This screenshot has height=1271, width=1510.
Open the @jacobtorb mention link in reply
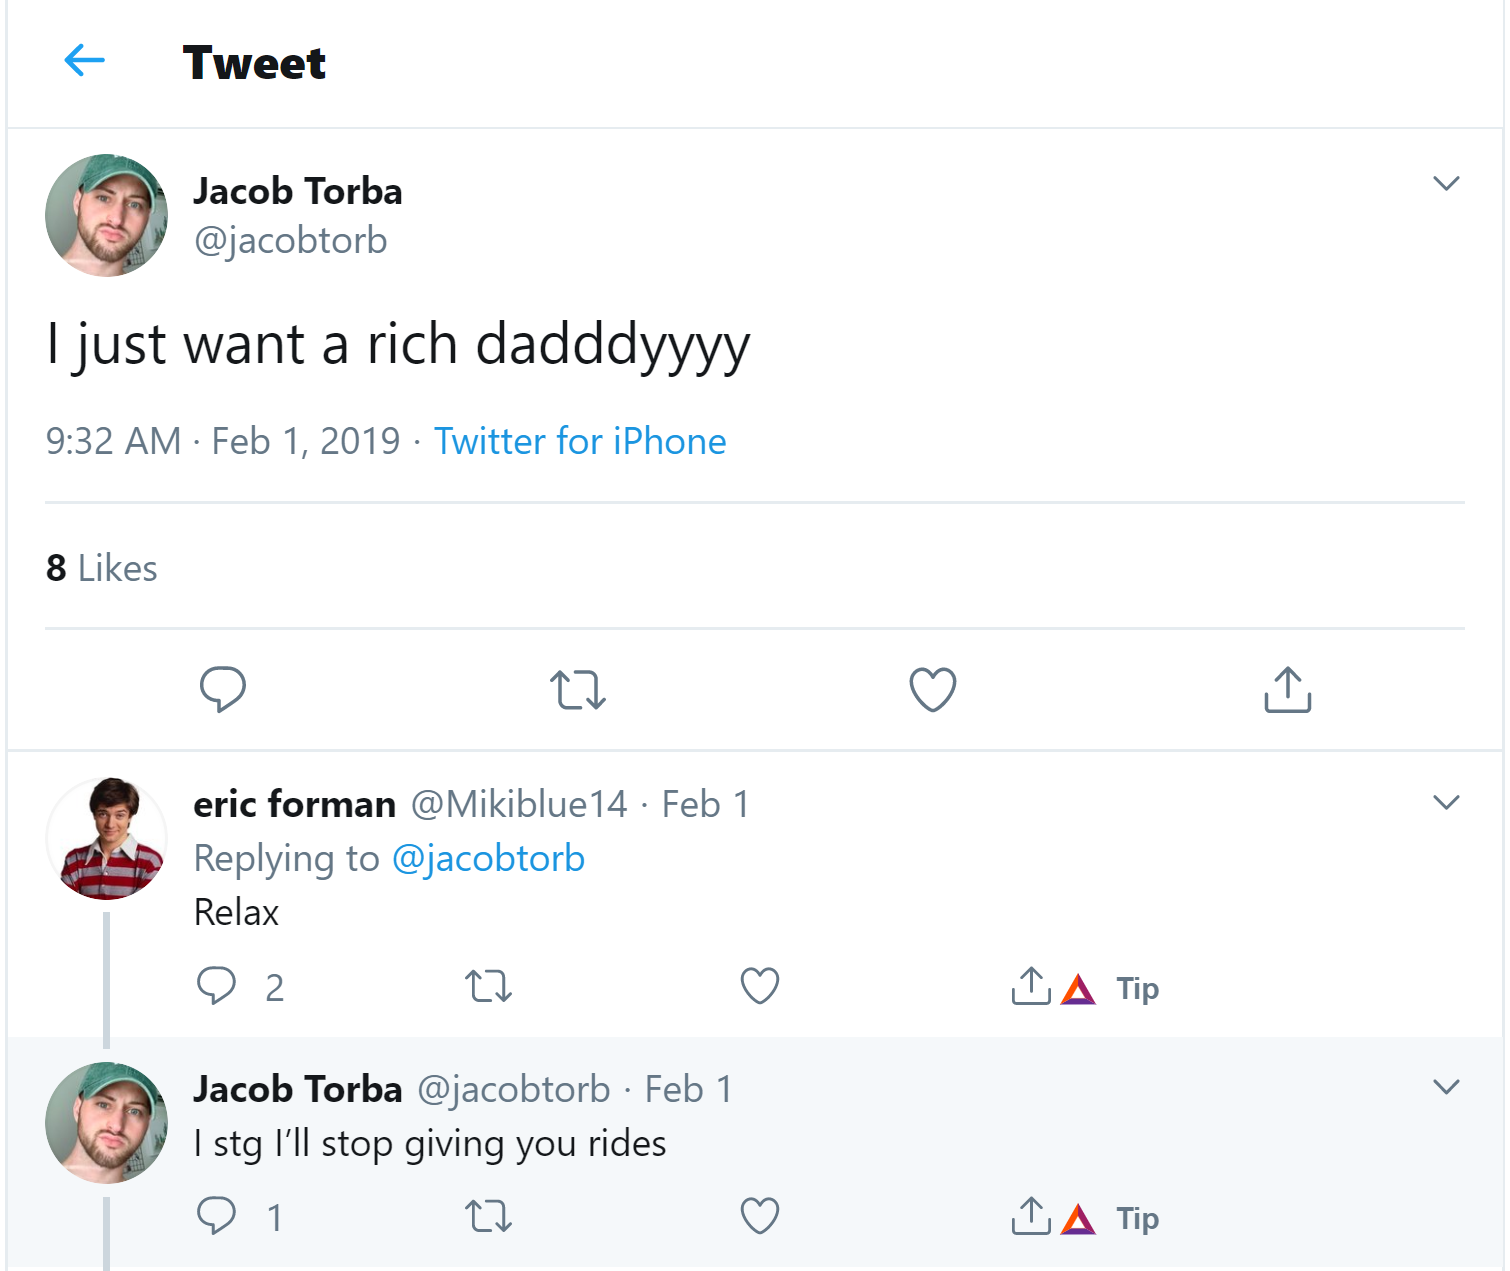(488, 858)
